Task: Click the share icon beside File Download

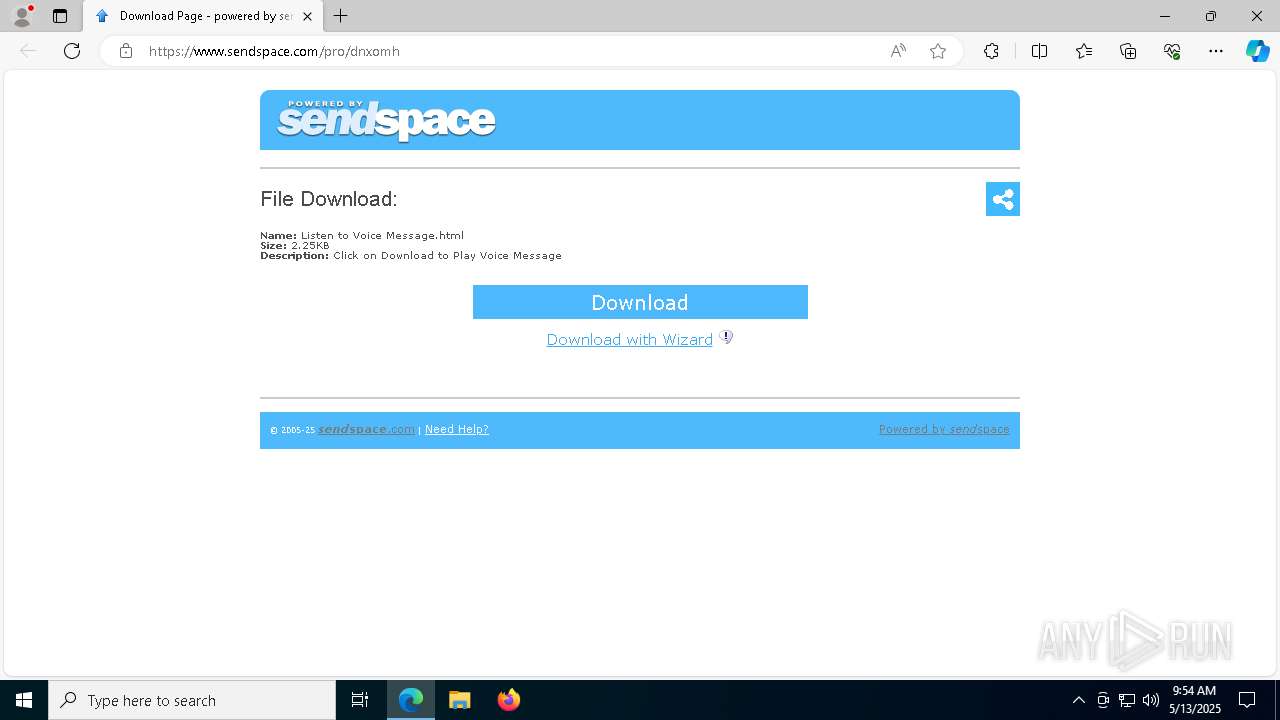Action: [1002, 199]
